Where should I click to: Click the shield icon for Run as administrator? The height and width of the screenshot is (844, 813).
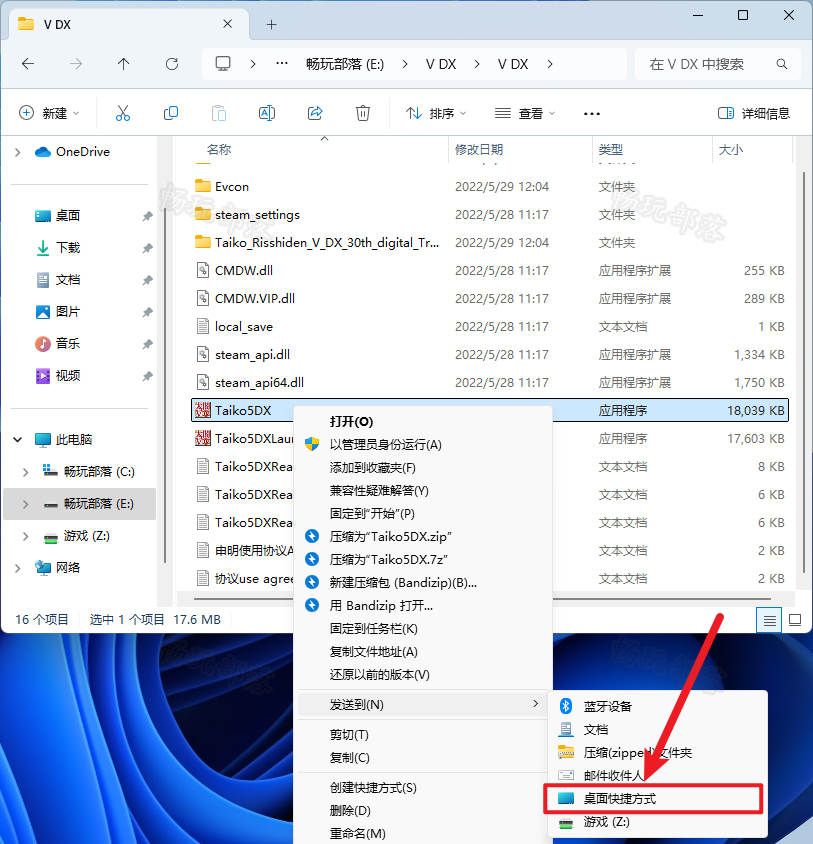[312, 444]
